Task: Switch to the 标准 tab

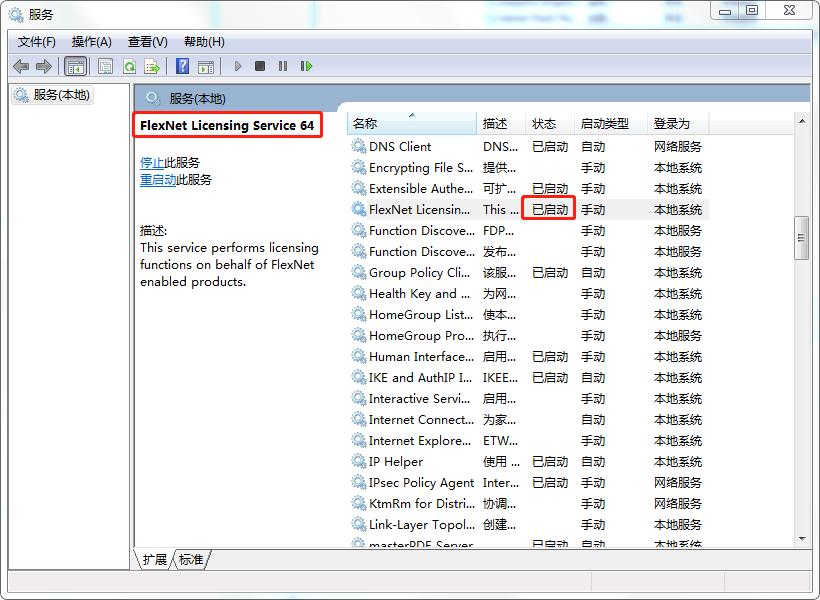Action: pos(190,560)
